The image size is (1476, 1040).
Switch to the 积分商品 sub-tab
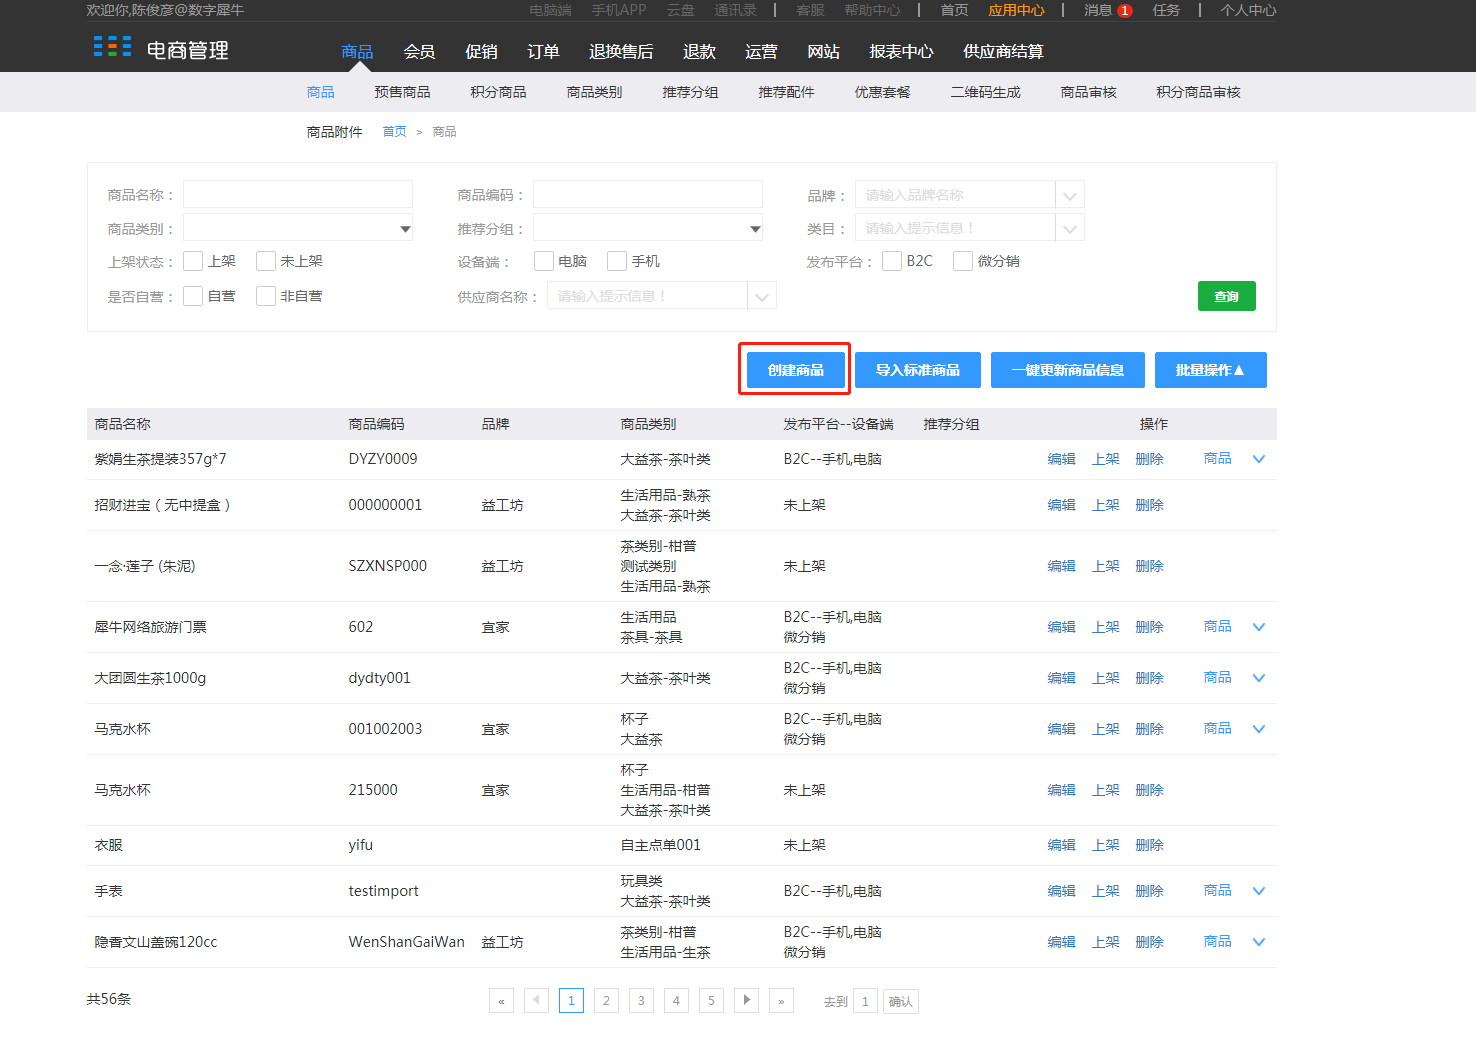coord(498,92)
